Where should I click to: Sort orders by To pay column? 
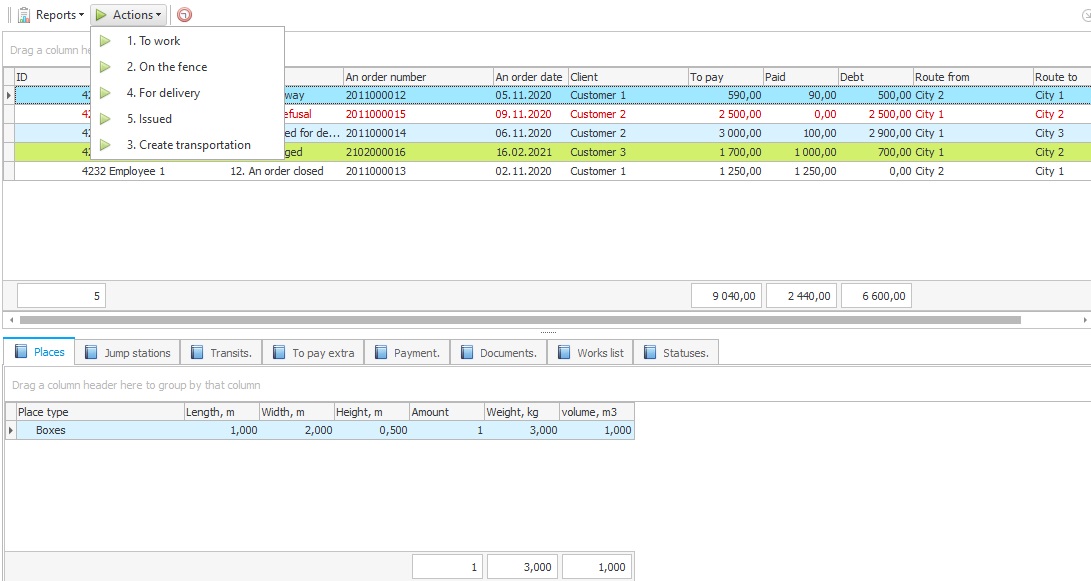(725, 77)
